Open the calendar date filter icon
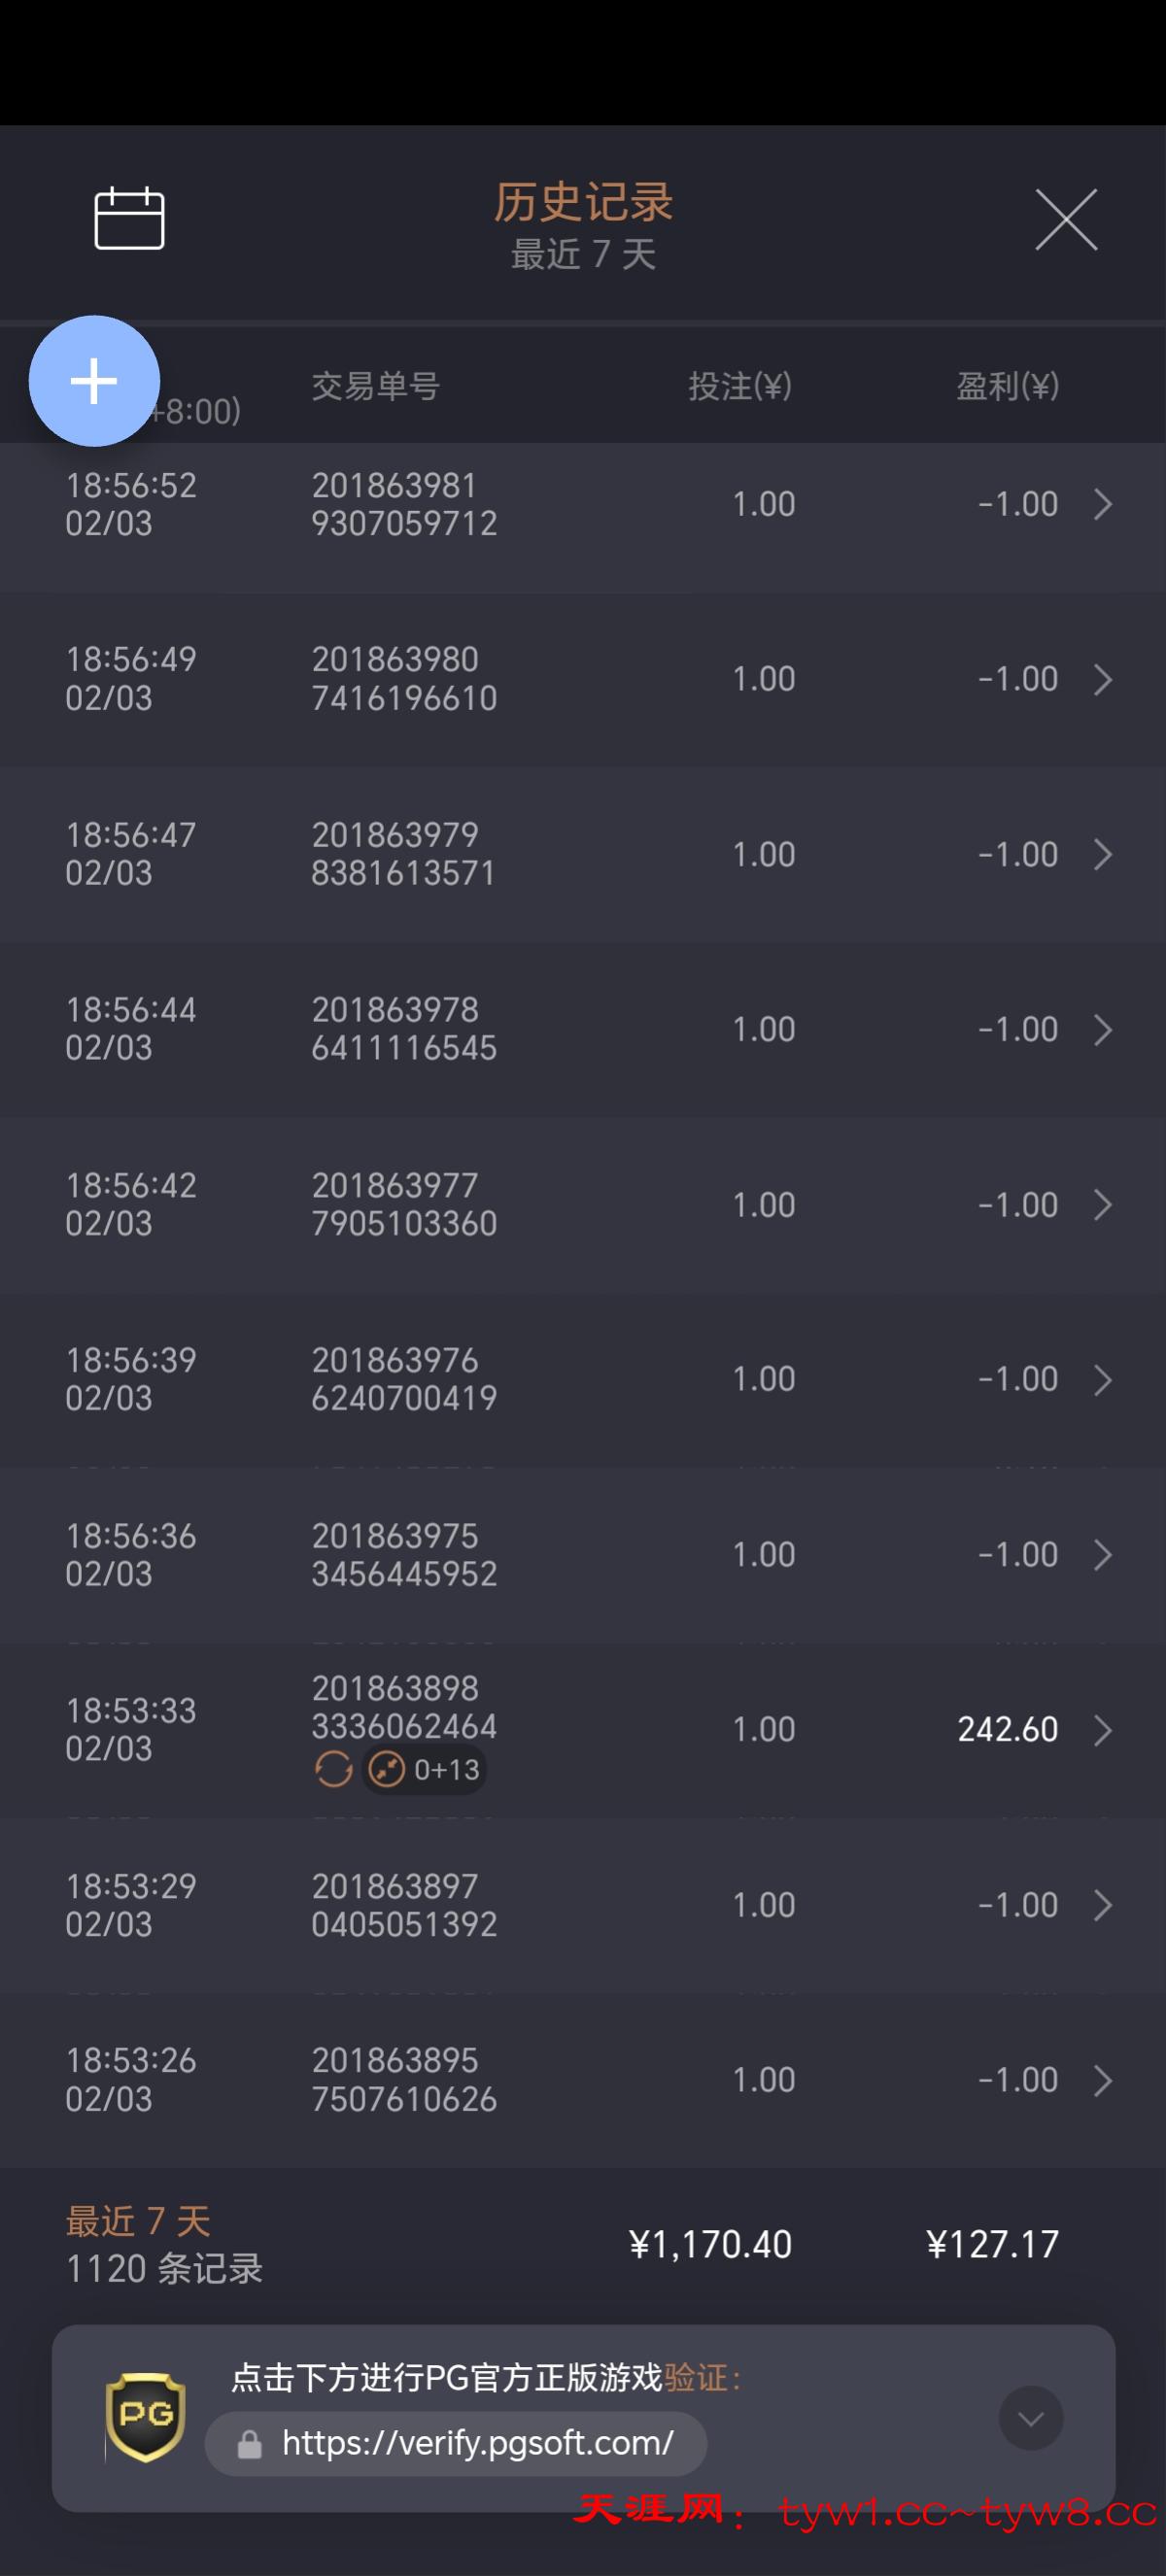This screenshot has width=1166, height=2576. 129,218
